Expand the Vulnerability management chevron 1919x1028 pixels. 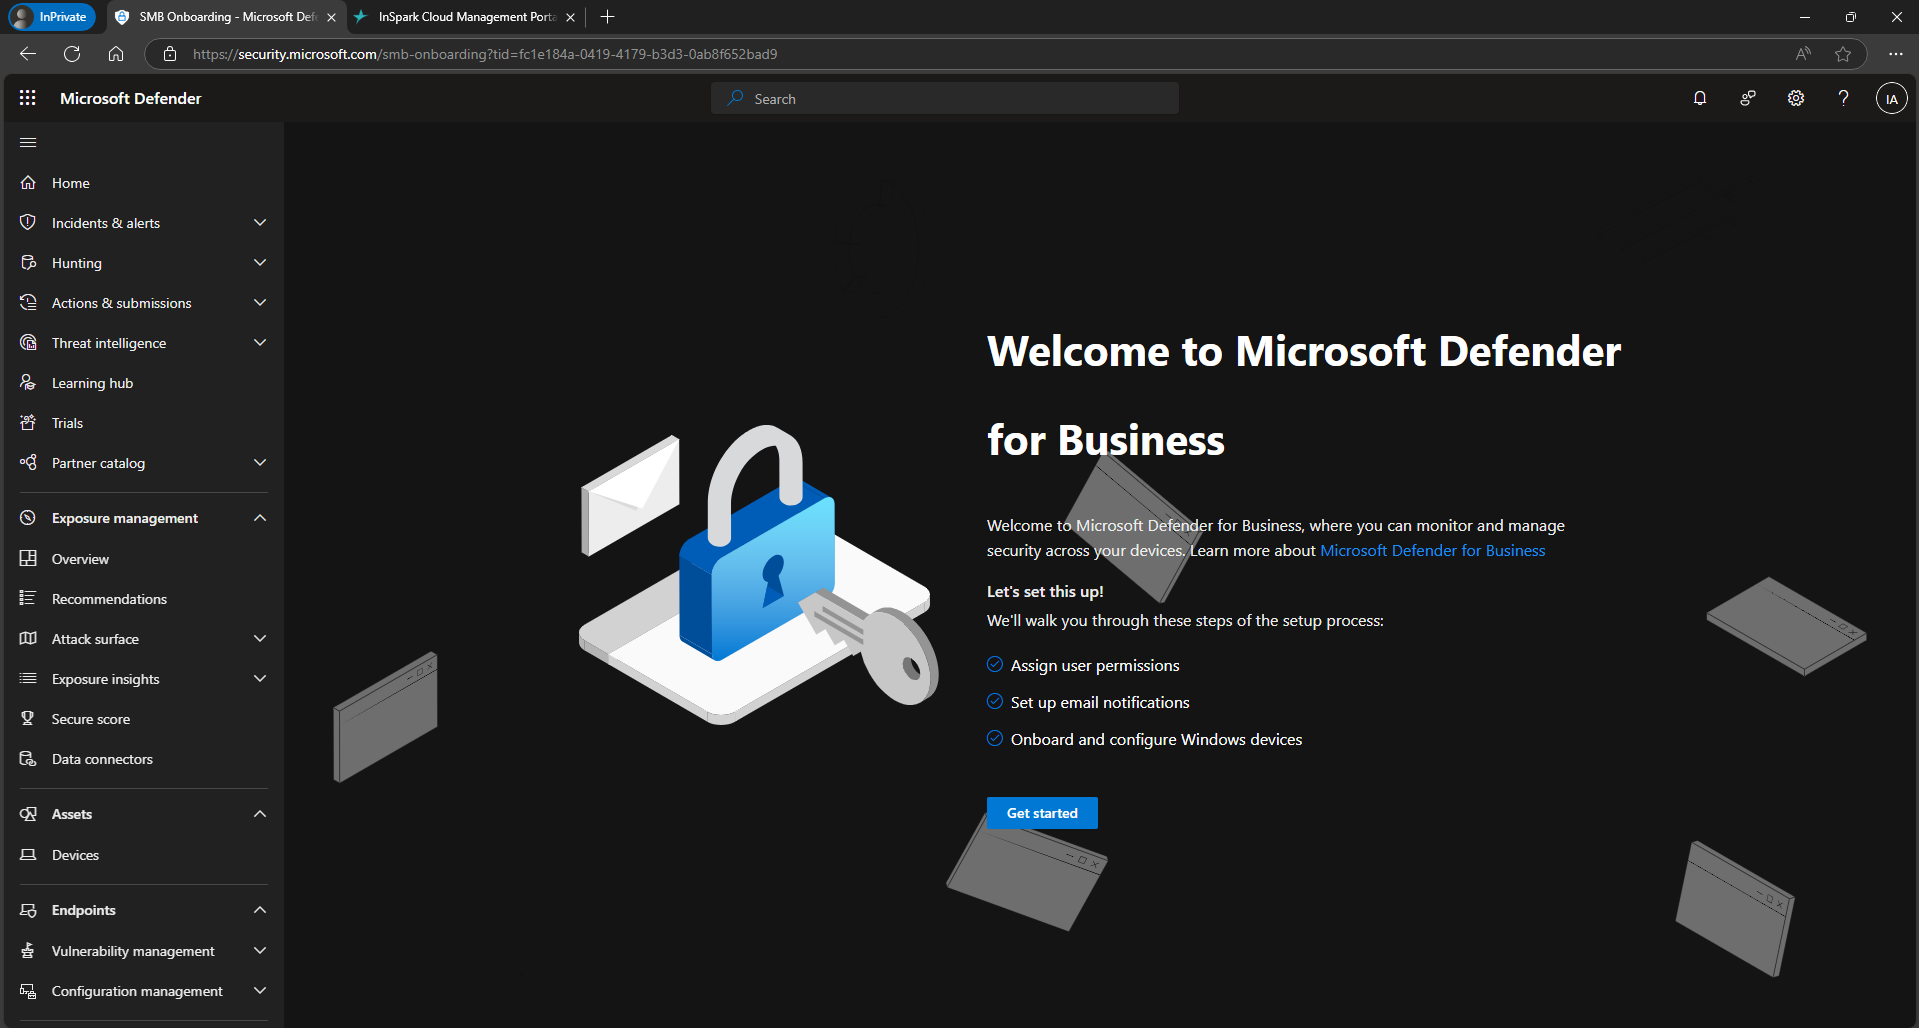[x=260, y=950]
